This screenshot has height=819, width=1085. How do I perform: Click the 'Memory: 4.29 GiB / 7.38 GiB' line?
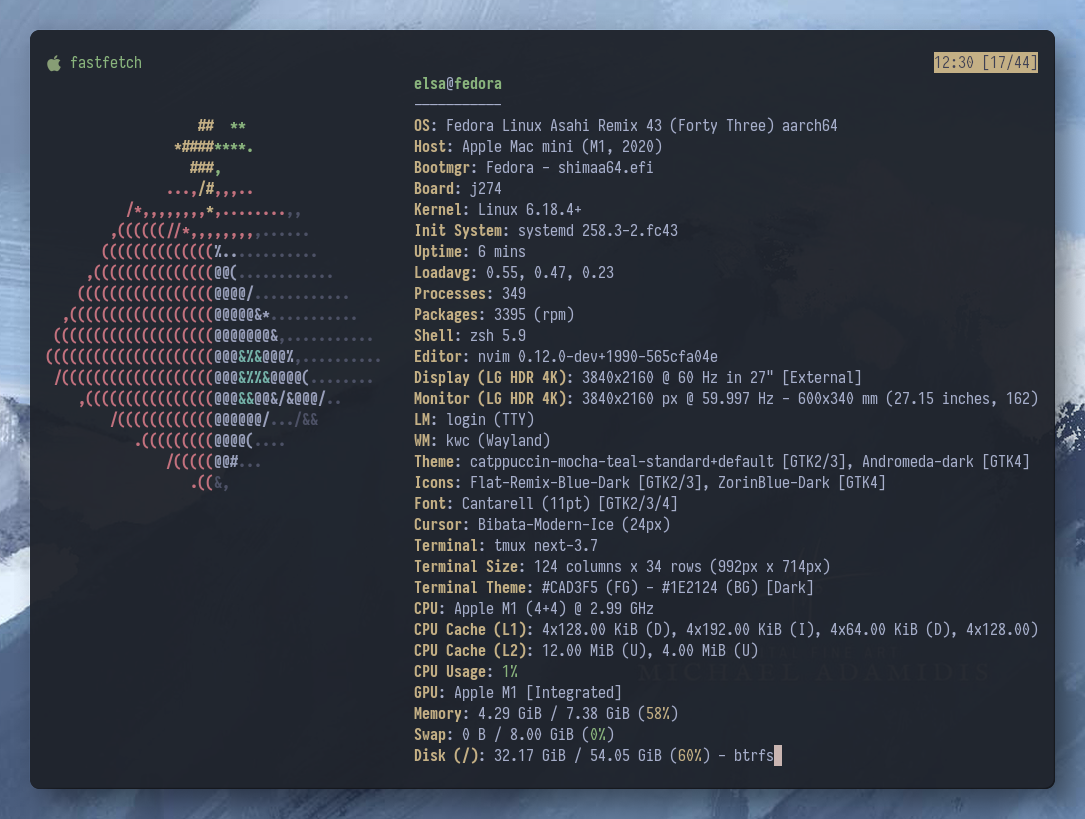[x=546, y=713]
